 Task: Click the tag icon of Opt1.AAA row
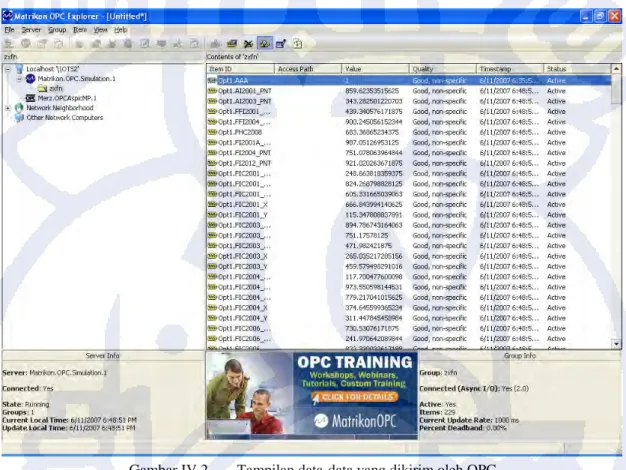pos(212,81)
